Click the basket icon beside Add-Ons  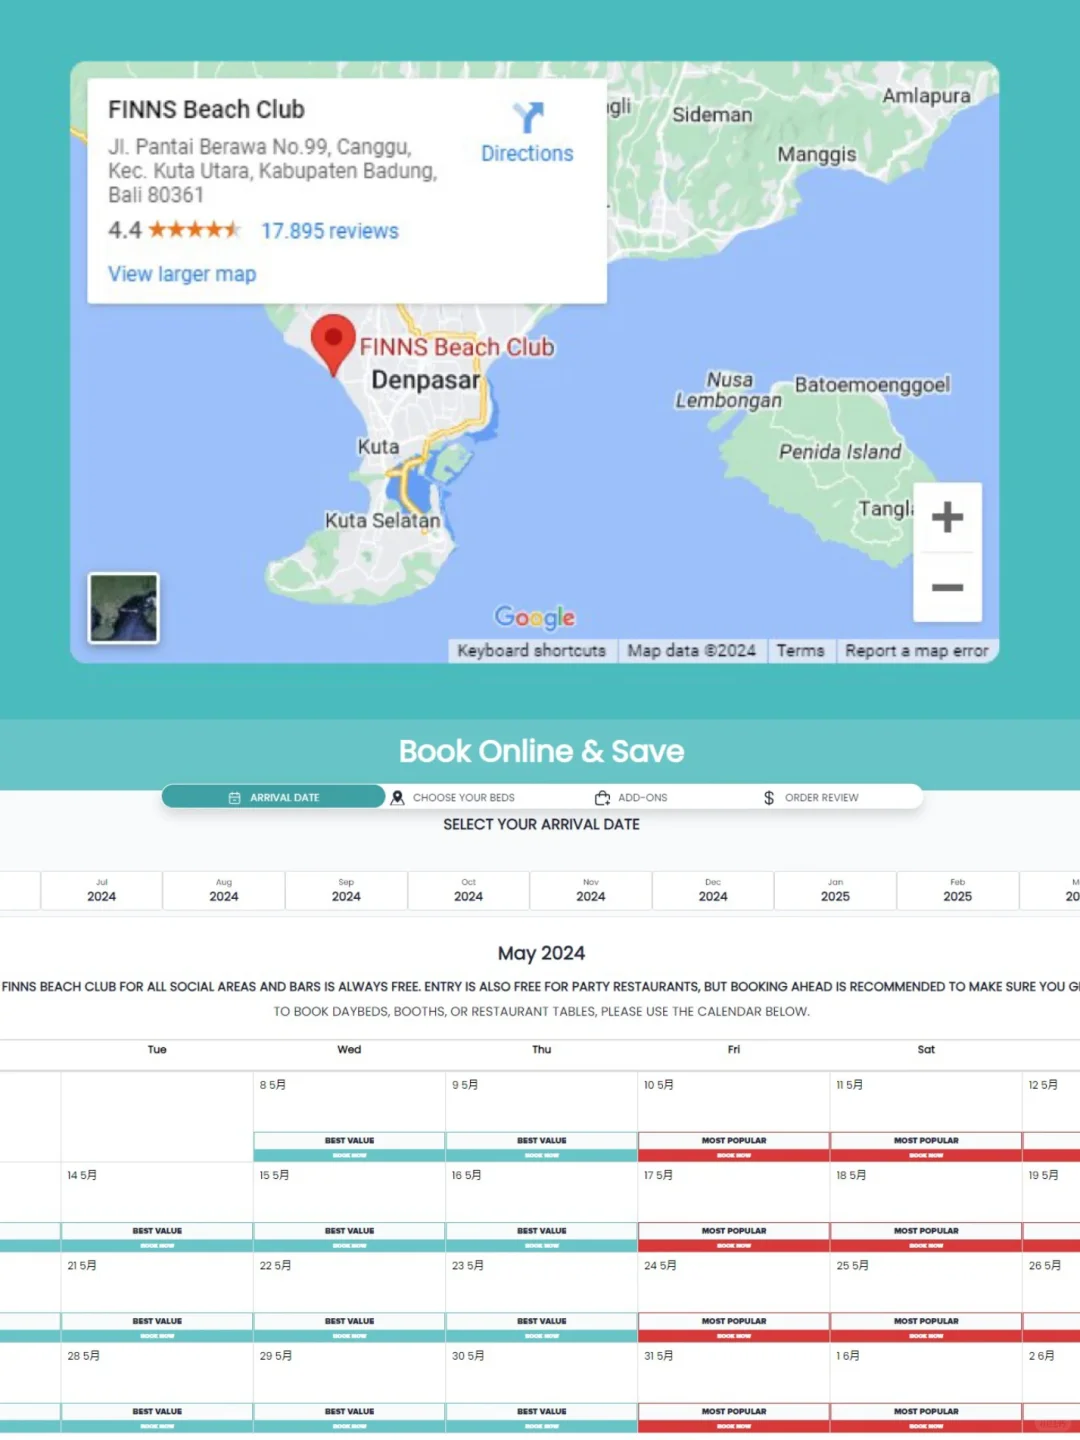pos(602,798)
